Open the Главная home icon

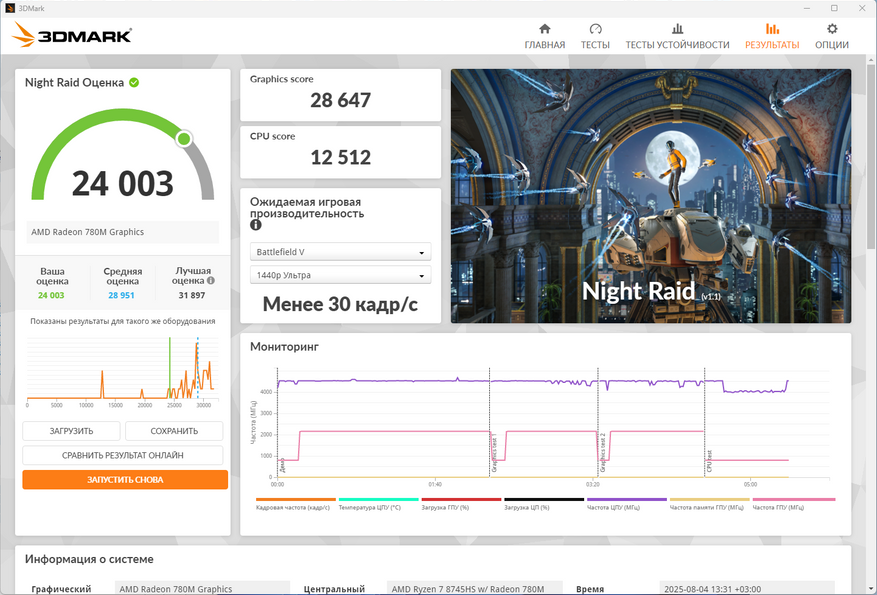(544, 30)
